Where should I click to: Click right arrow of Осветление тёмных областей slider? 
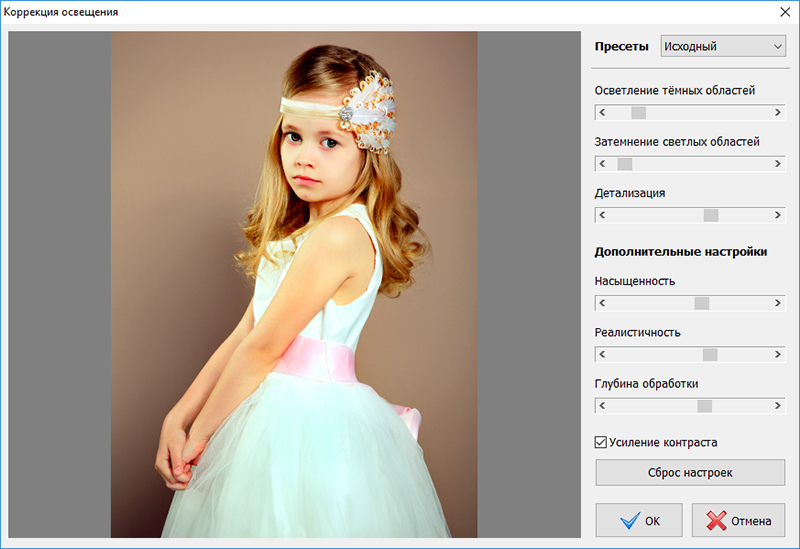click(x=778, y=112)
